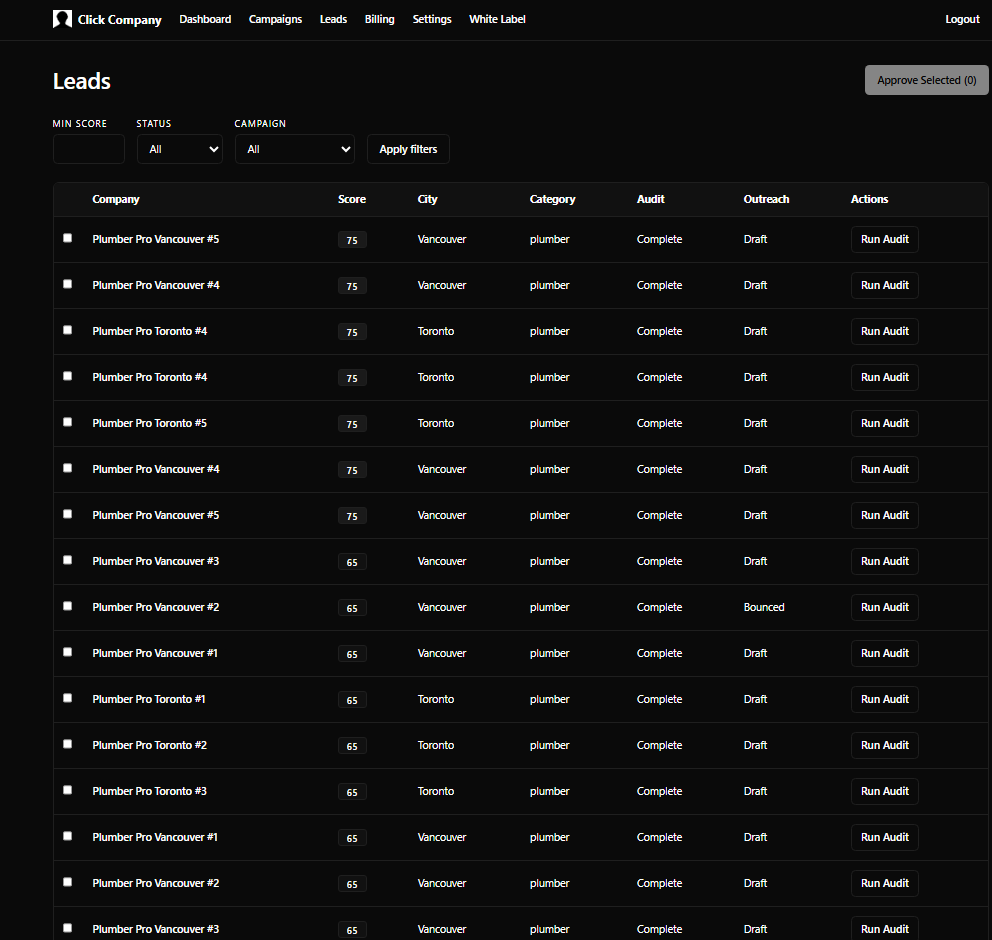Click the 65 score badge for Toronto #1

coord(352,700)
